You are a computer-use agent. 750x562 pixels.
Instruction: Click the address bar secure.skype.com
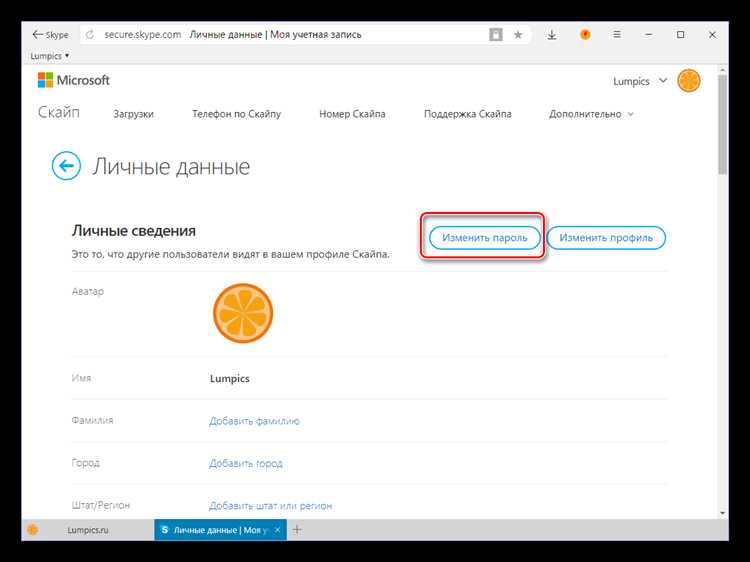click(143, 34)
